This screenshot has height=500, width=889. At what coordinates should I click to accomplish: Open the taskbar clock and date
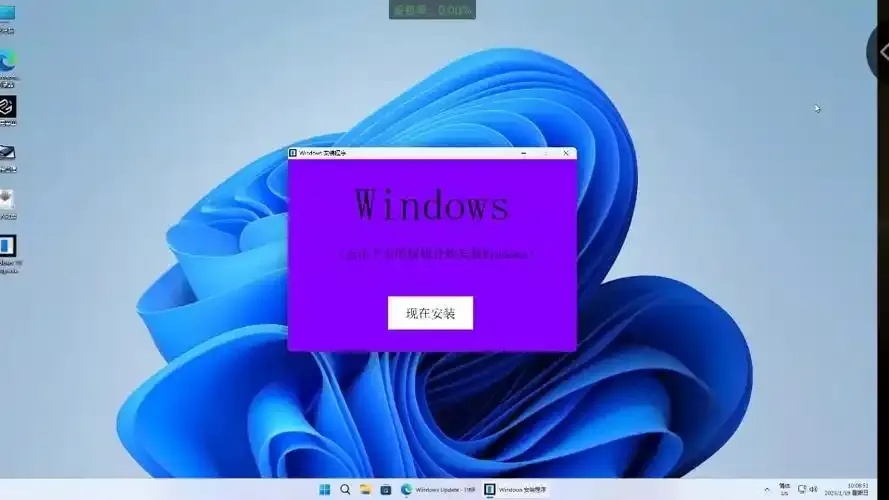846,490
